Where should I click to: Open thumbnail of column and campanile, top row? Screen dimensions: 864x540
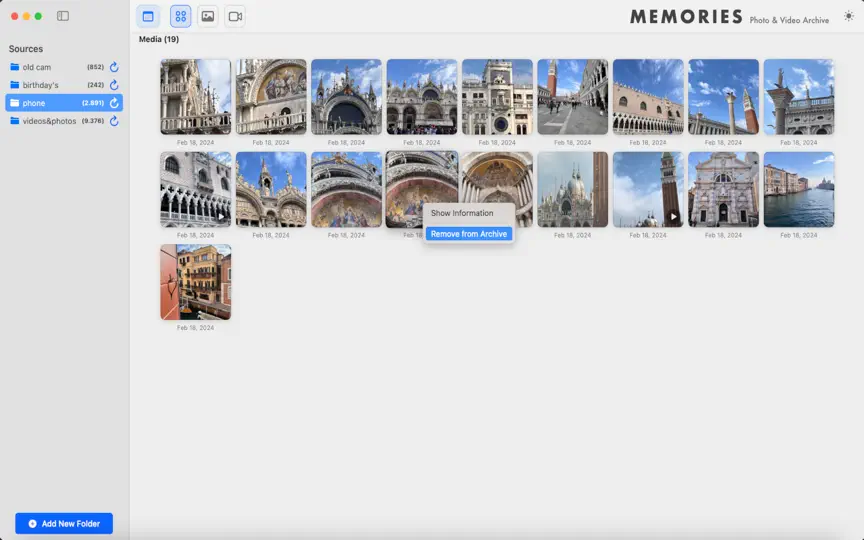723,97
